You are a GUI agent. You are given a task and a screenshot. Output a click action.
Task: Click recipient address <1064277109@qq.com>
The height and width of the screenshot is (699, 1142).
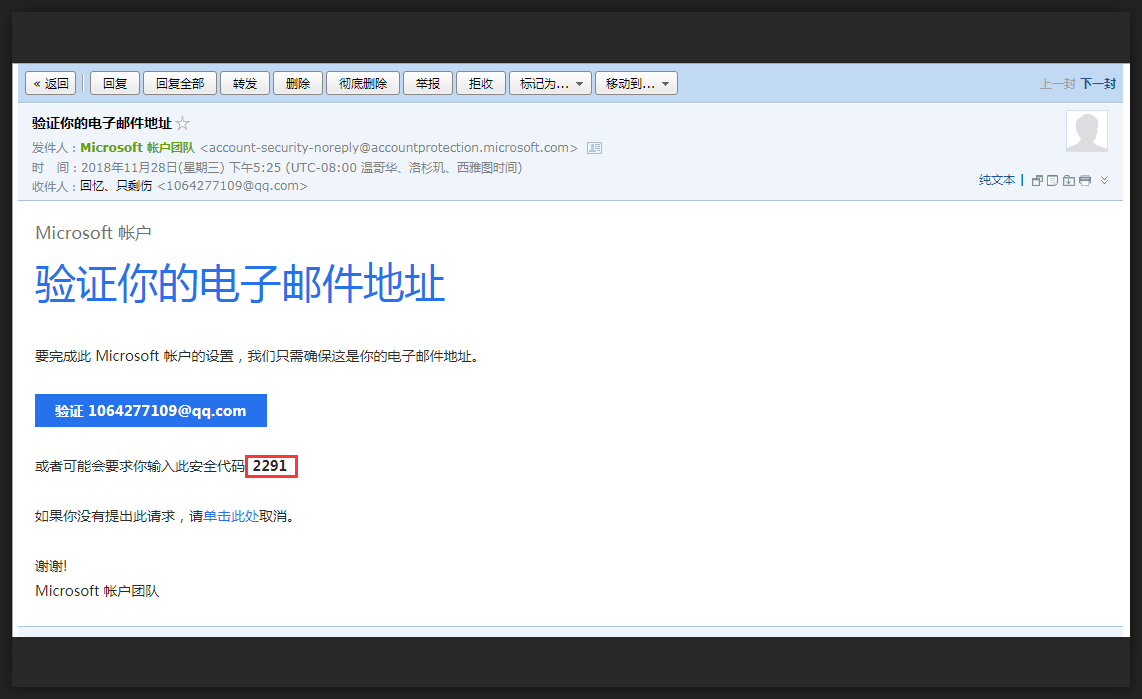pos(232,186)
